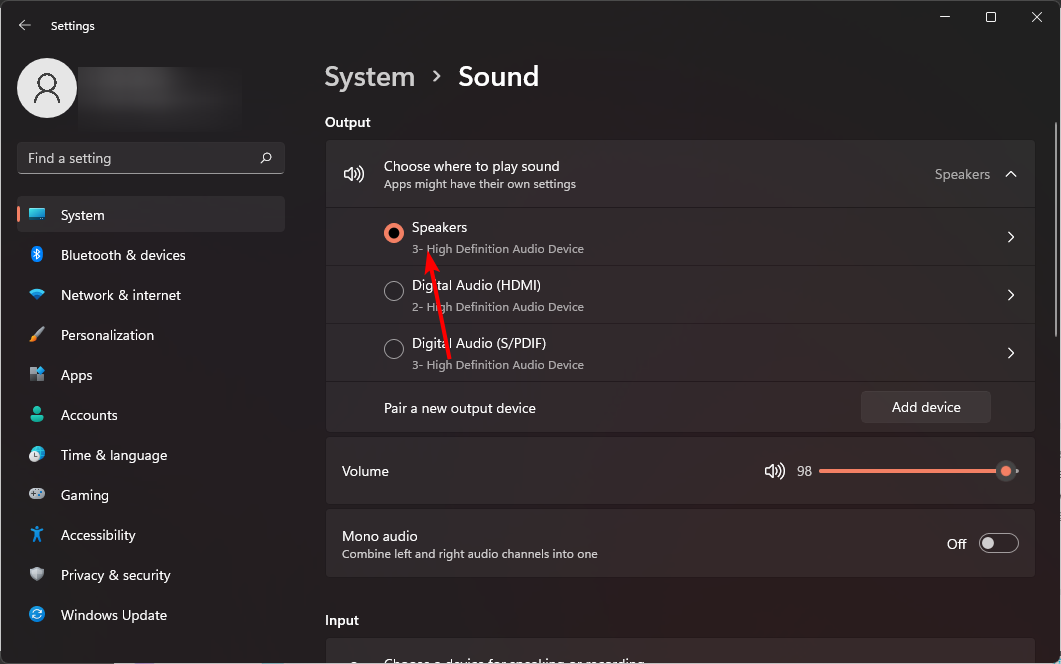Select the Bluetooth & devices icon
The image size is (1061, 664).
point(37,255)
